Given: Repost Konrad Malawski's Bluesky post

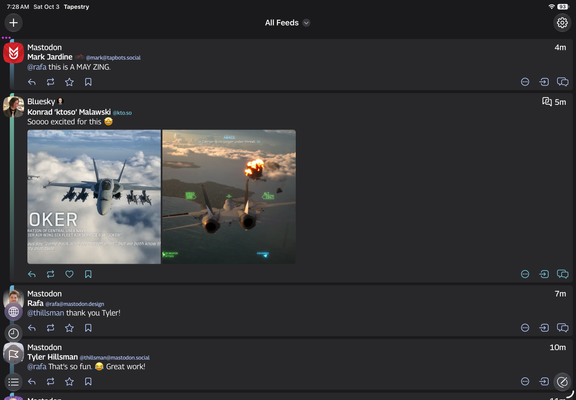Looking at the screenshot, I should tap(51, 274).
